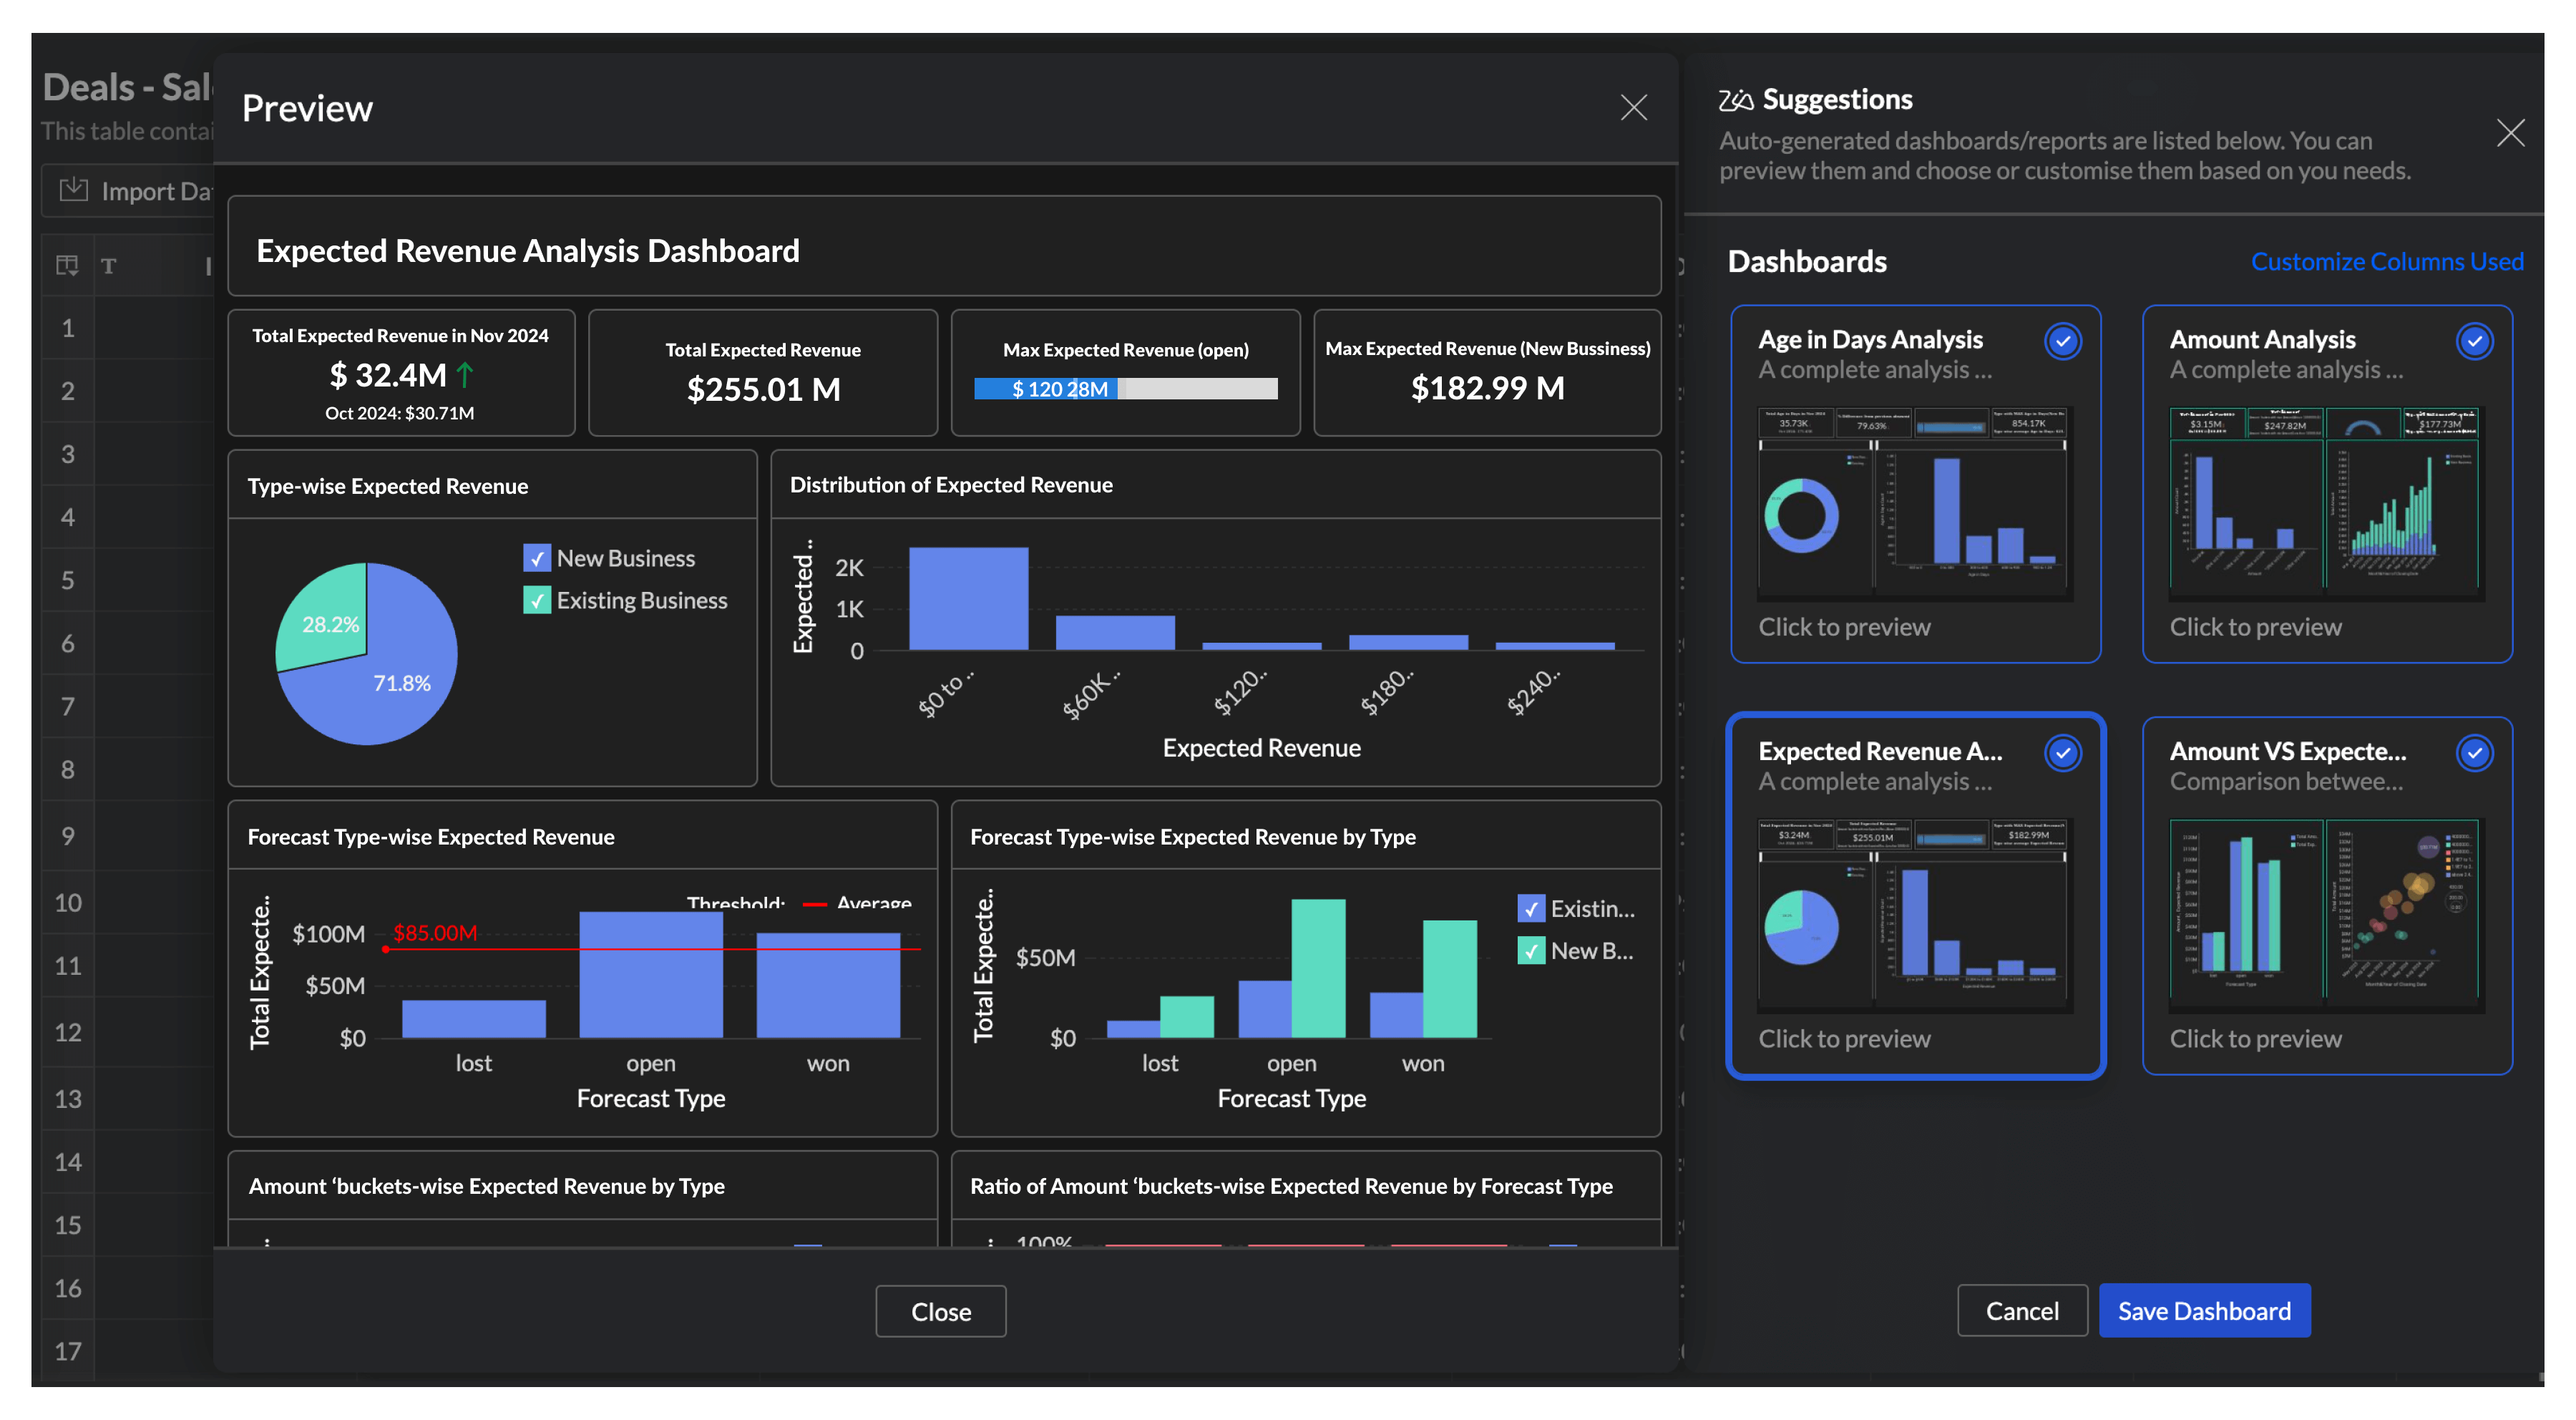Uncheck Existing Business in the pie chart legend
Screen dimensions: 2576x1420
[537, 600]
